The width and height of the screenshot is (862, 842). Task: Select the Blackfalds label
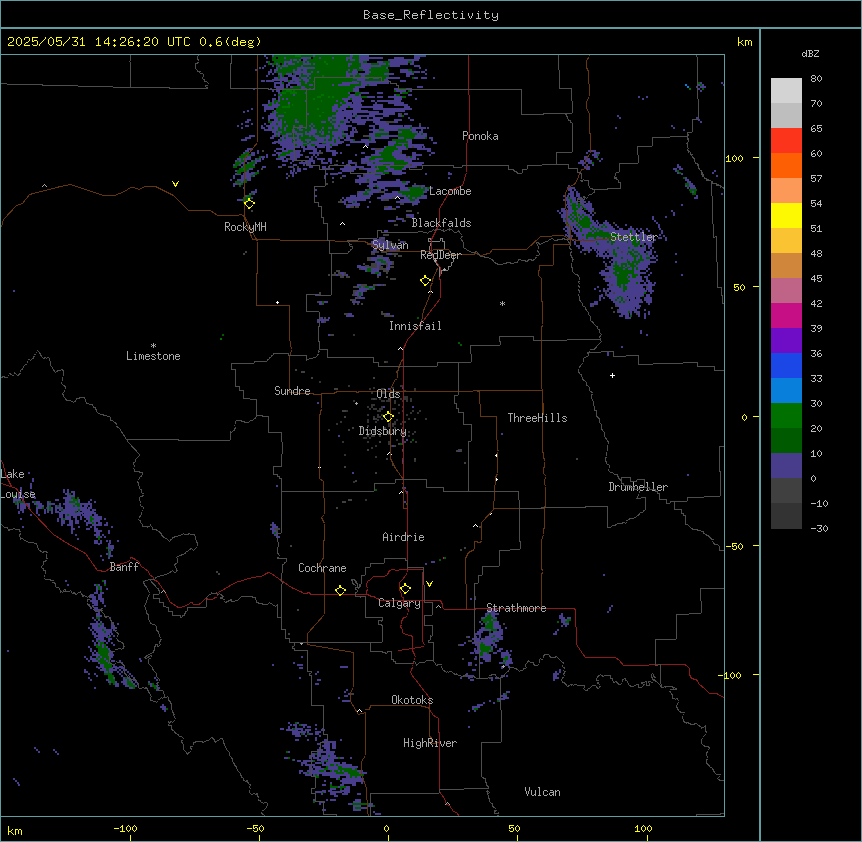(441, 223)
